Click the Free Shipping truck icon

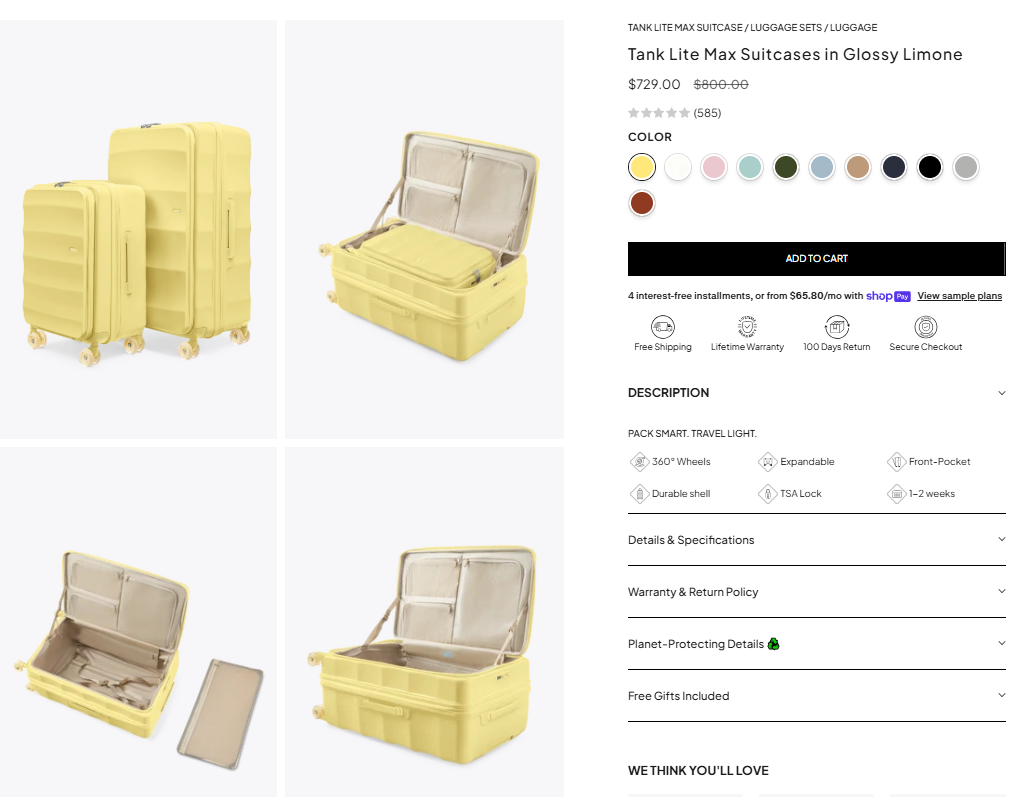pos(662,326)
